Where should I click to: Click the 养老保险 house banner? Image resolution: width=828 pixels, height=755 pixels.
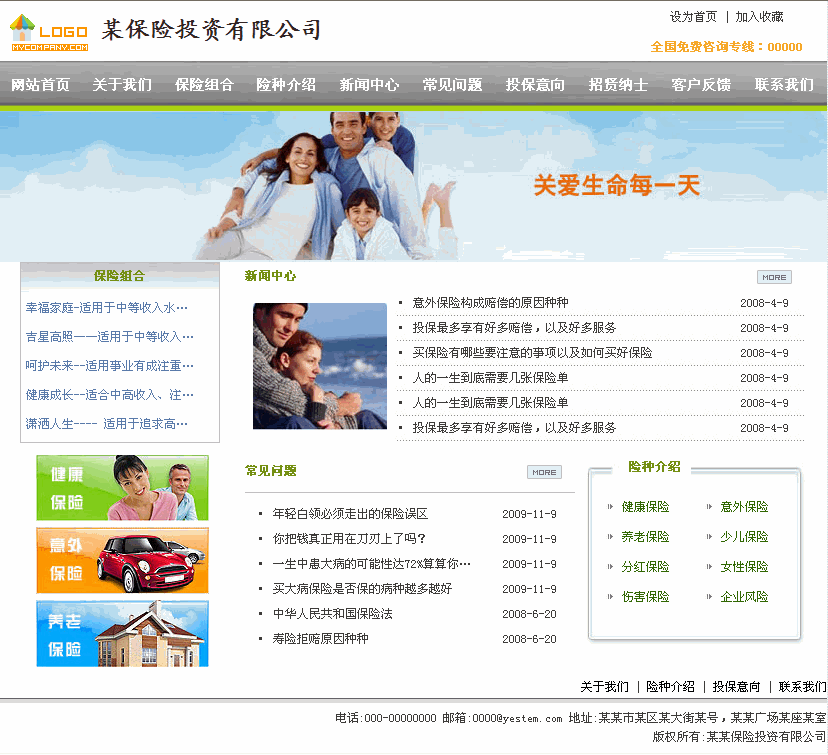[123, 634]
